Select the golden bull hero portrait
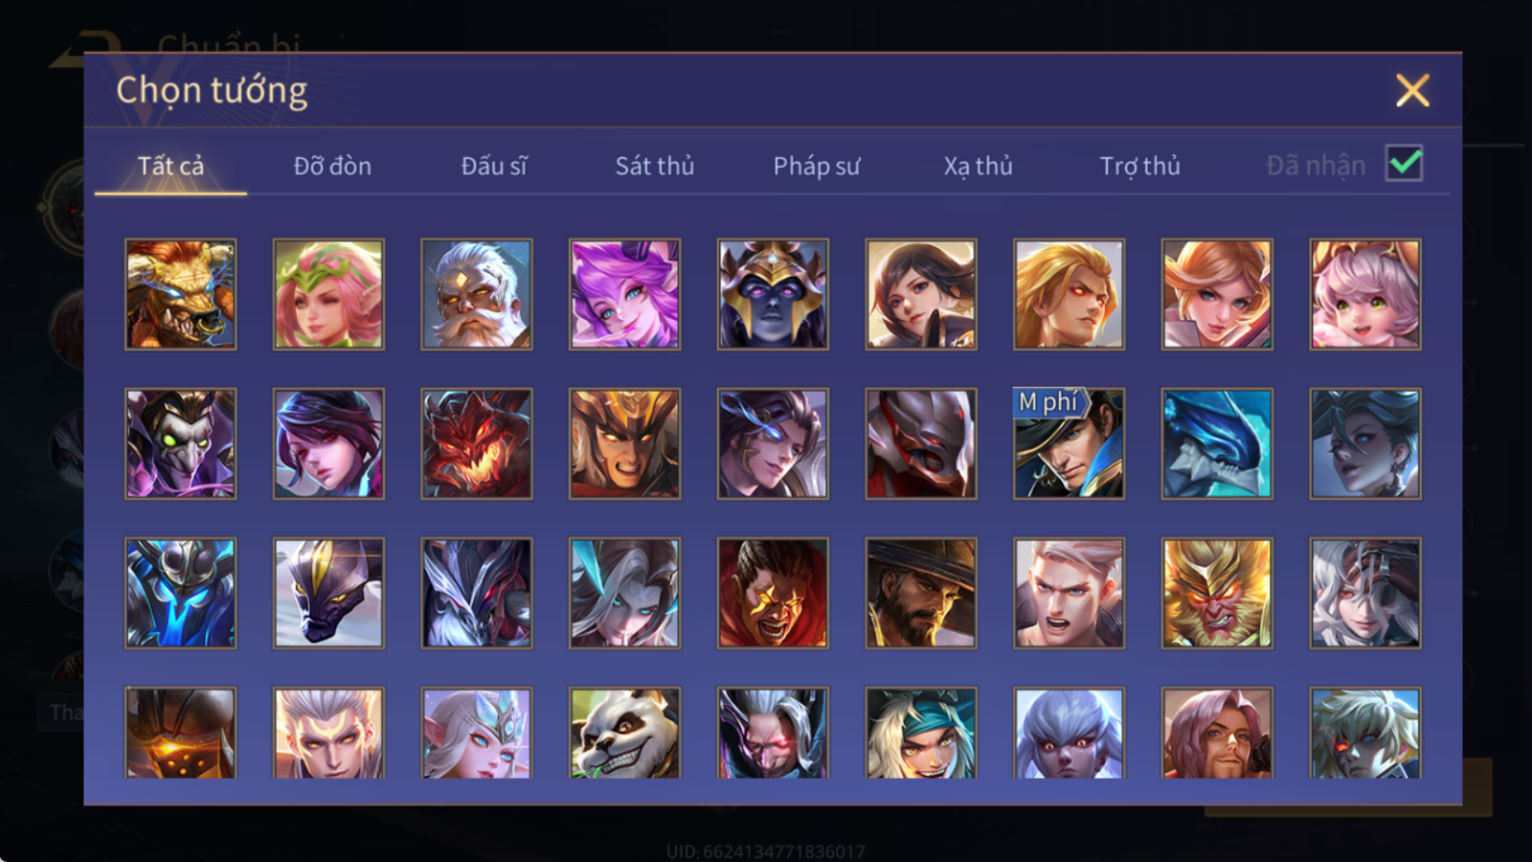 click(x=181, y=294)
